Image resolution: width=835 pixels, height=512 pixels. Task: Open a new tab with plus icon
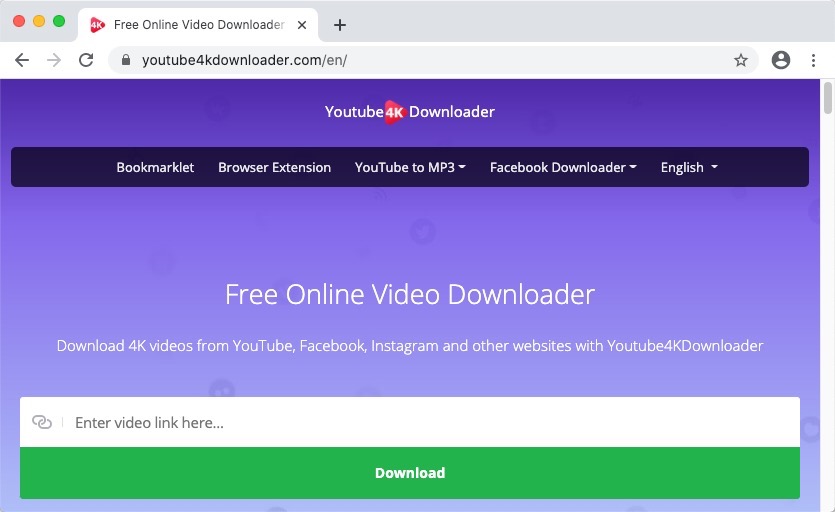pyautogui.click(x=340, y=25)
